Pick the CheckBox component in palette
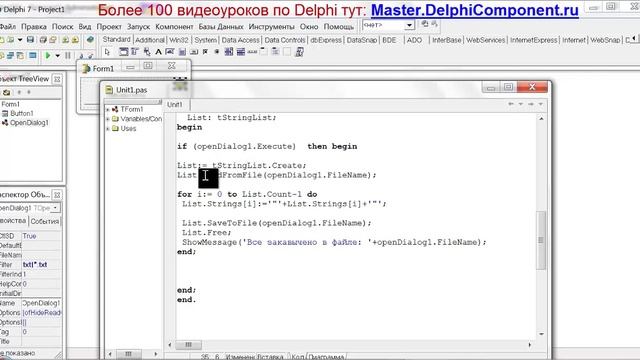Viewport: 640px width, 360px height. 205,52
